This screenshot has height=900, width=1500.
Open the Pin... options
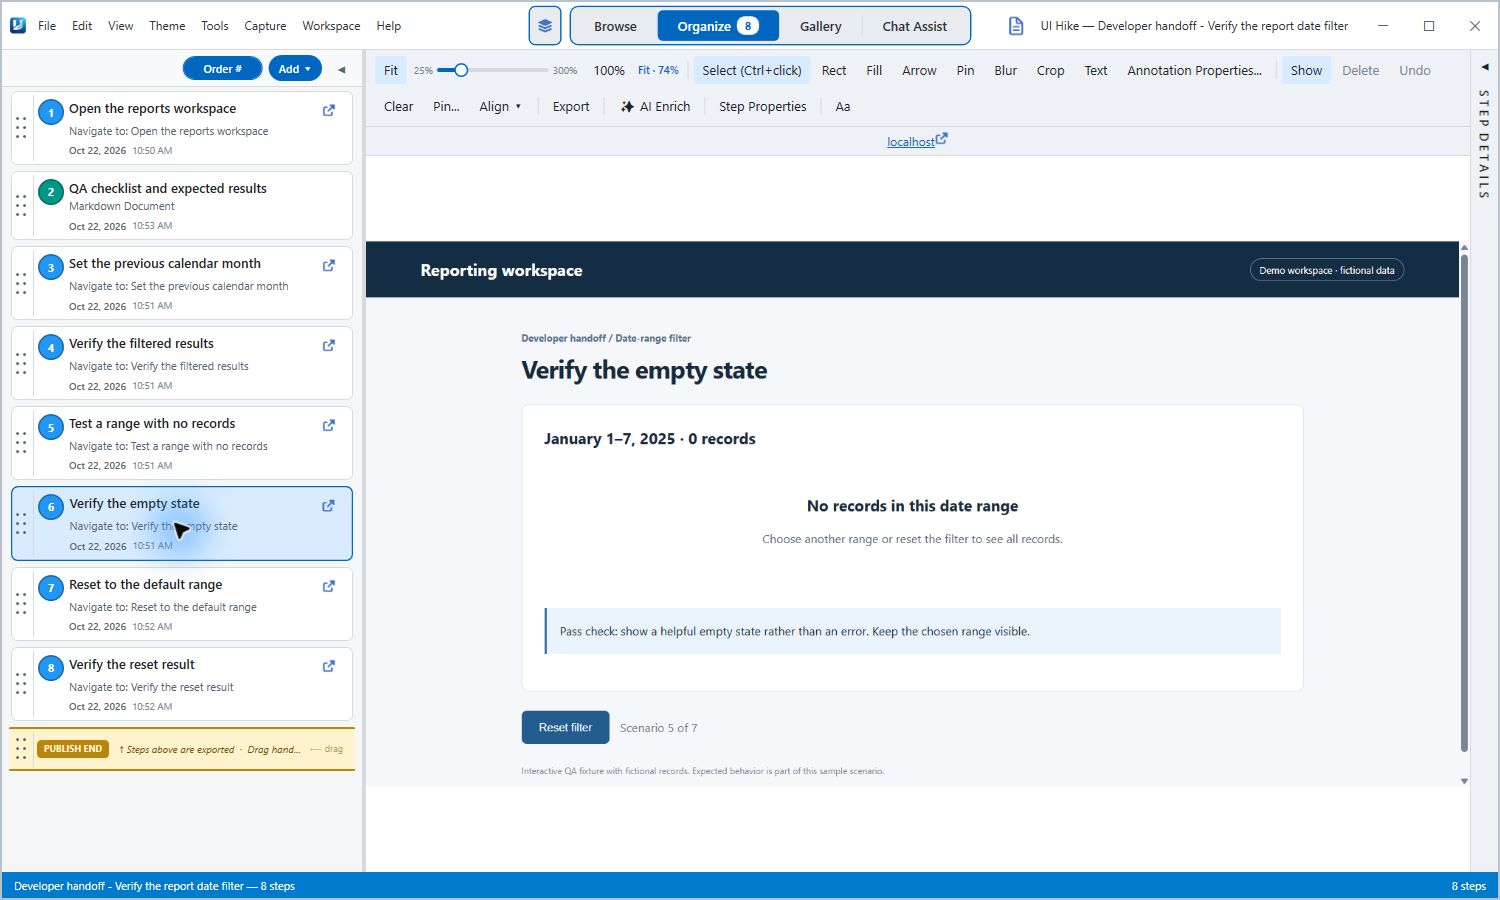pos(446,106)
